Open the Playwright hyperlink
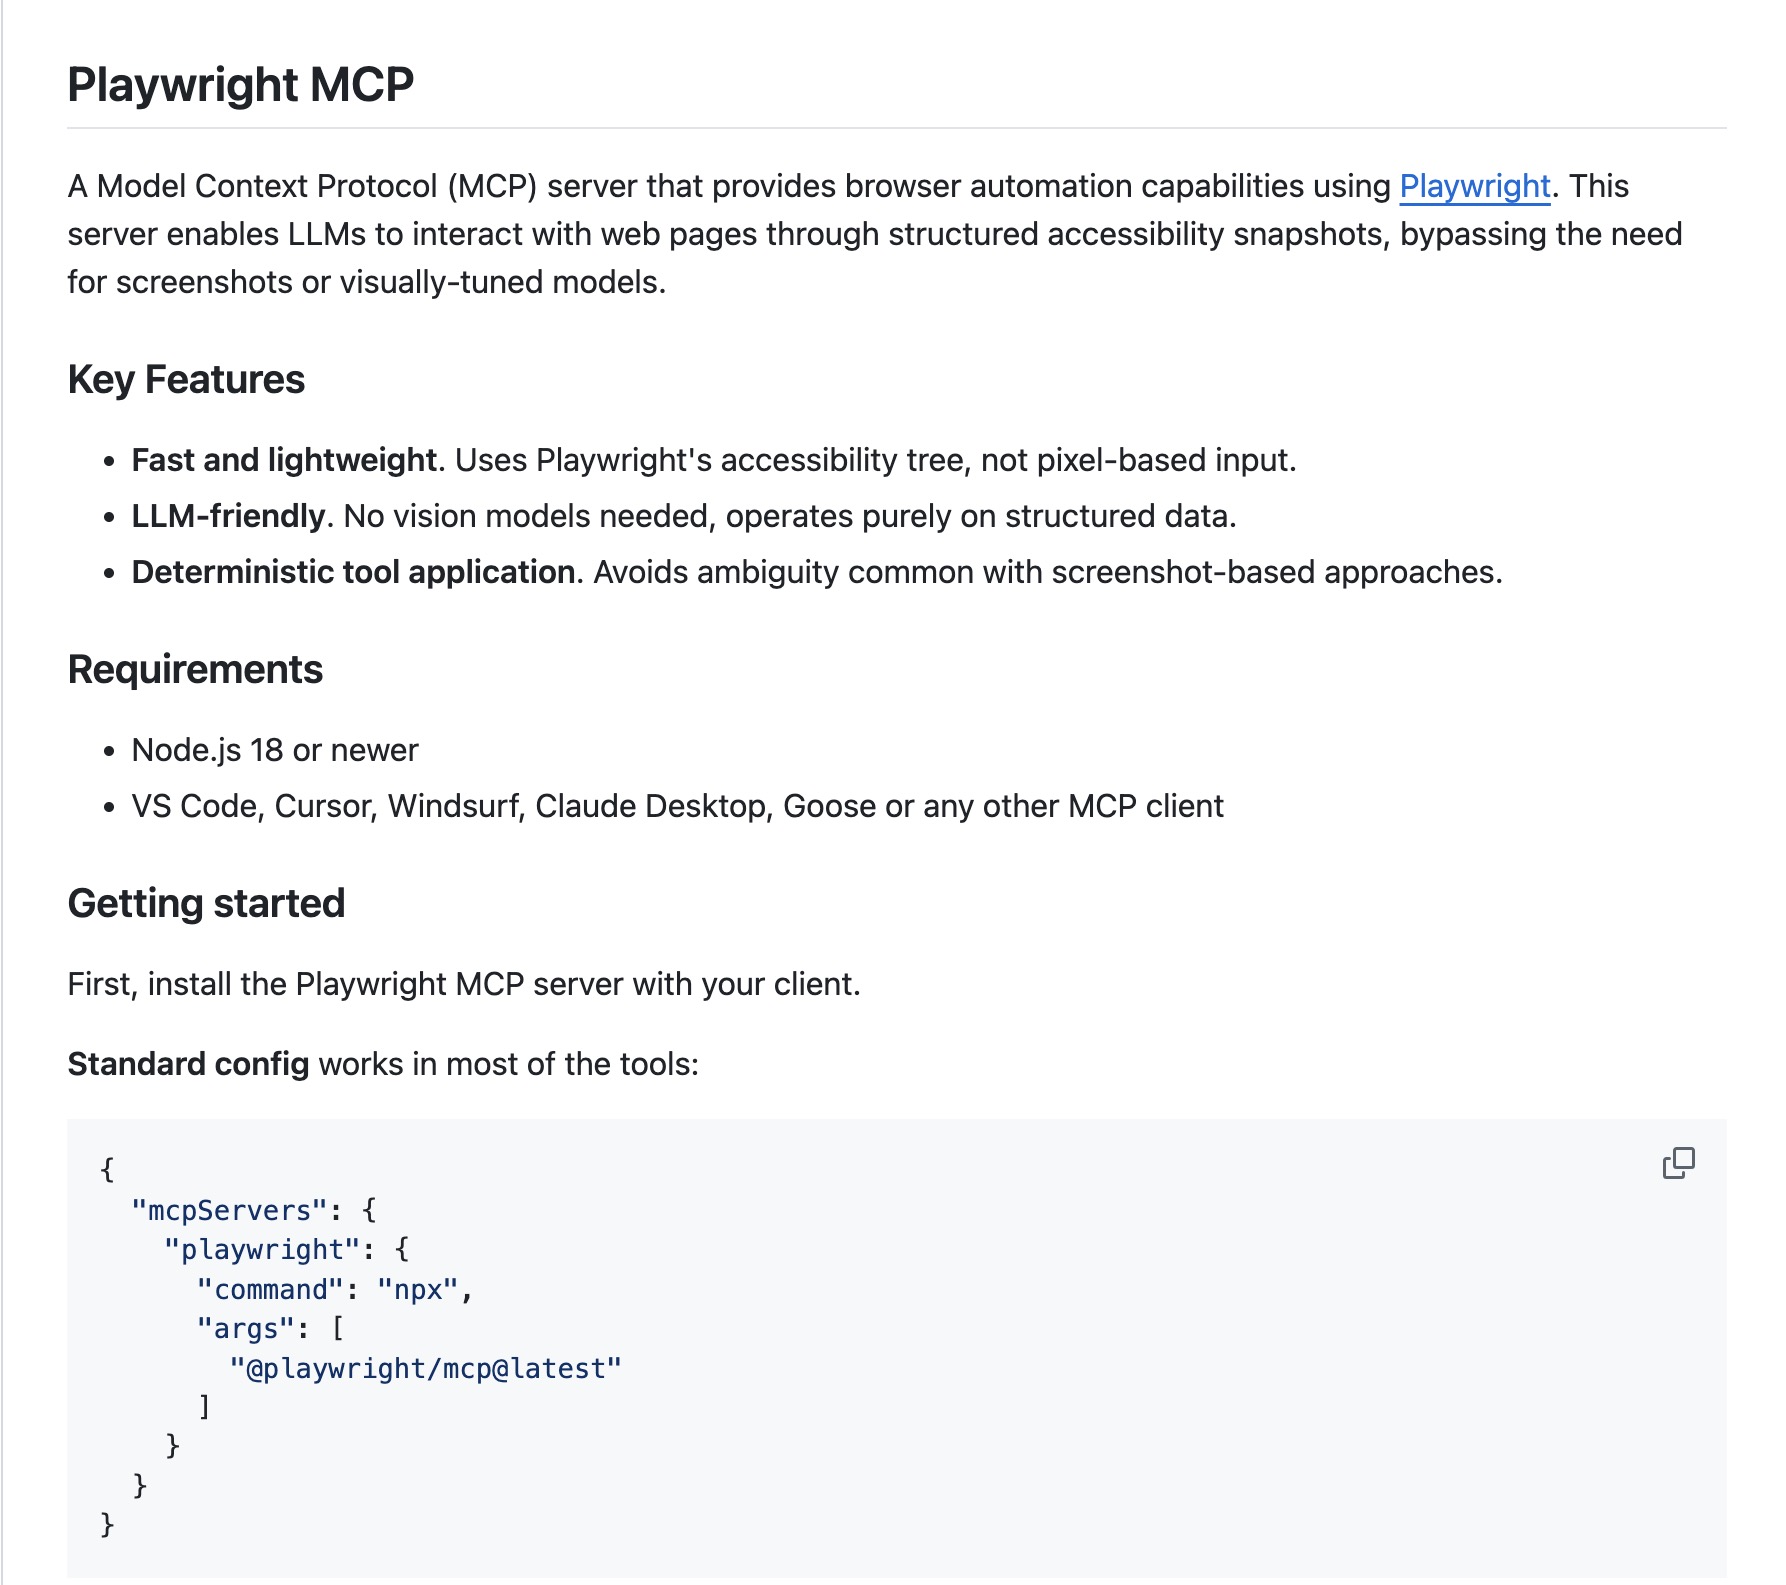Image resolution: width=1786 pixels, height=1585 pixels. 1475,186
